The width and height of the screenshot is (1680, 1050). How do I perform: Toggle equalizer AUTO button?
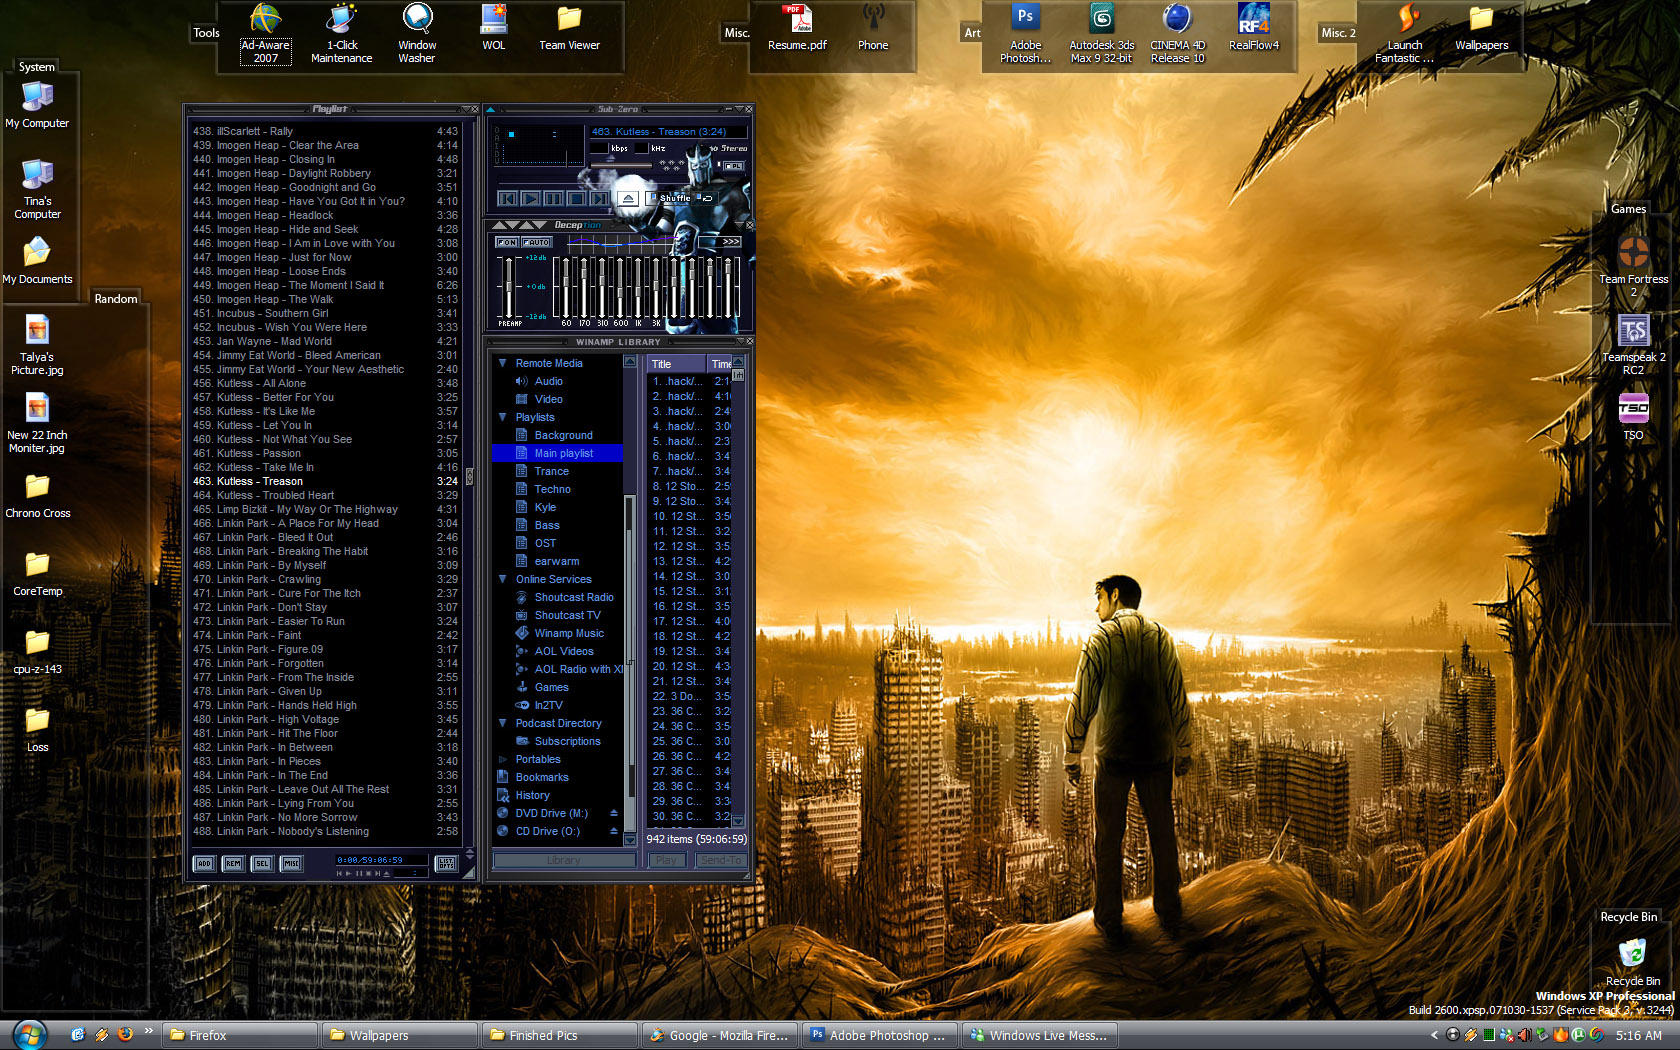tap(537, 242)
